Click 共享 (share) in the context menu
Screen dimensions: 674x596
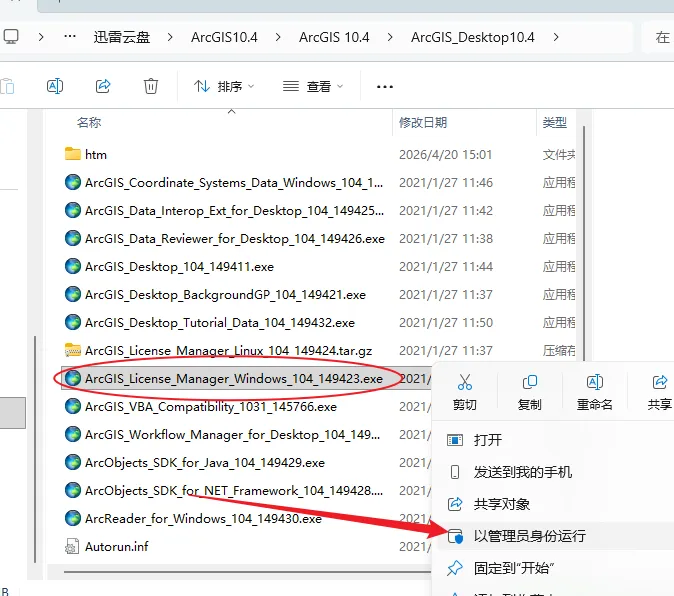659,392
